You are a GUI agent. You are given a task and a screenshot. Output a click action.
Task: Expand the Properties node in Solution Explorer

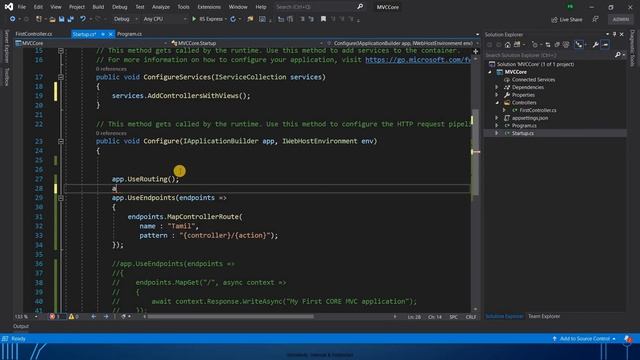[497, 95]
